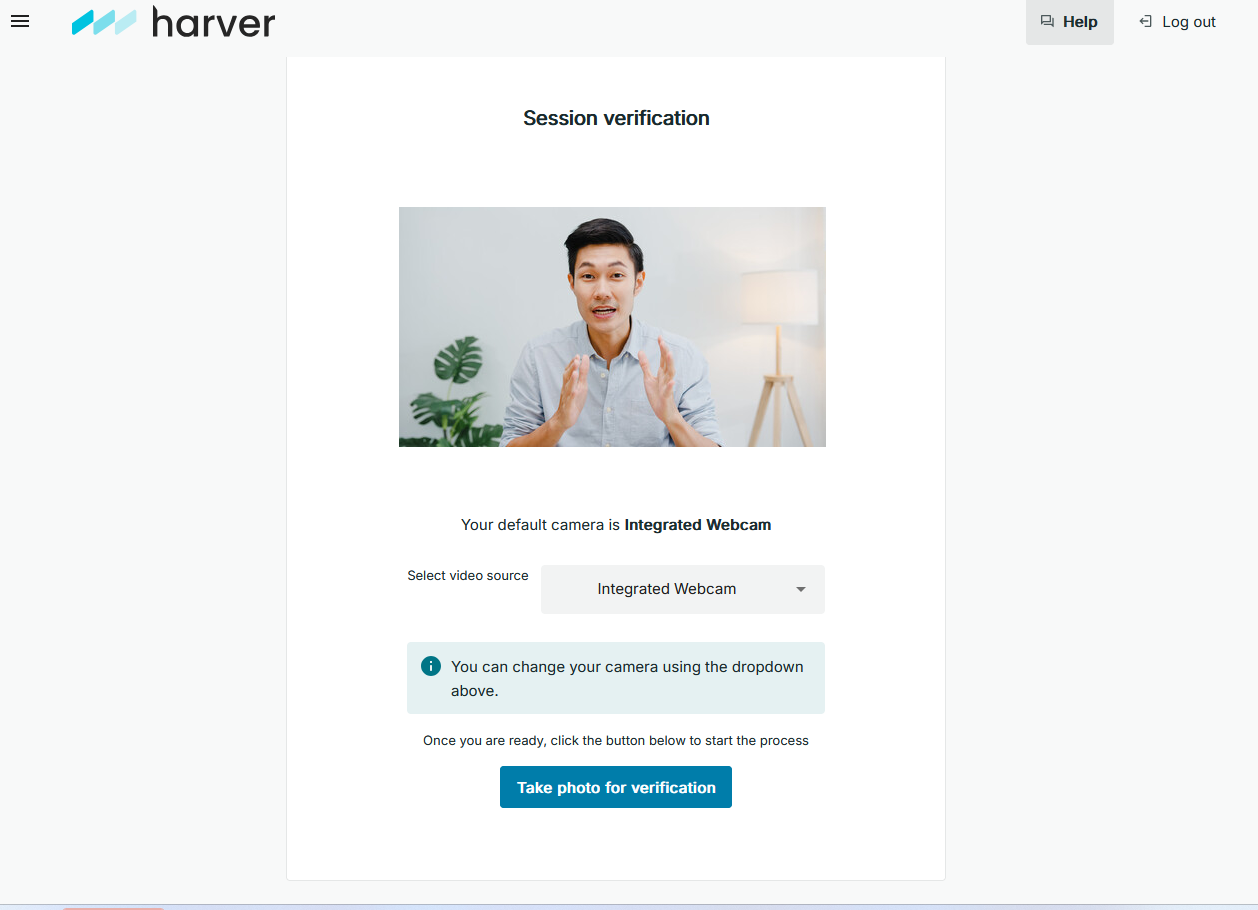The height and width of the screenshot is (910, 1258).
Task: Click the chat bubble icon beside Help
Action: (x=1047, y=21)
